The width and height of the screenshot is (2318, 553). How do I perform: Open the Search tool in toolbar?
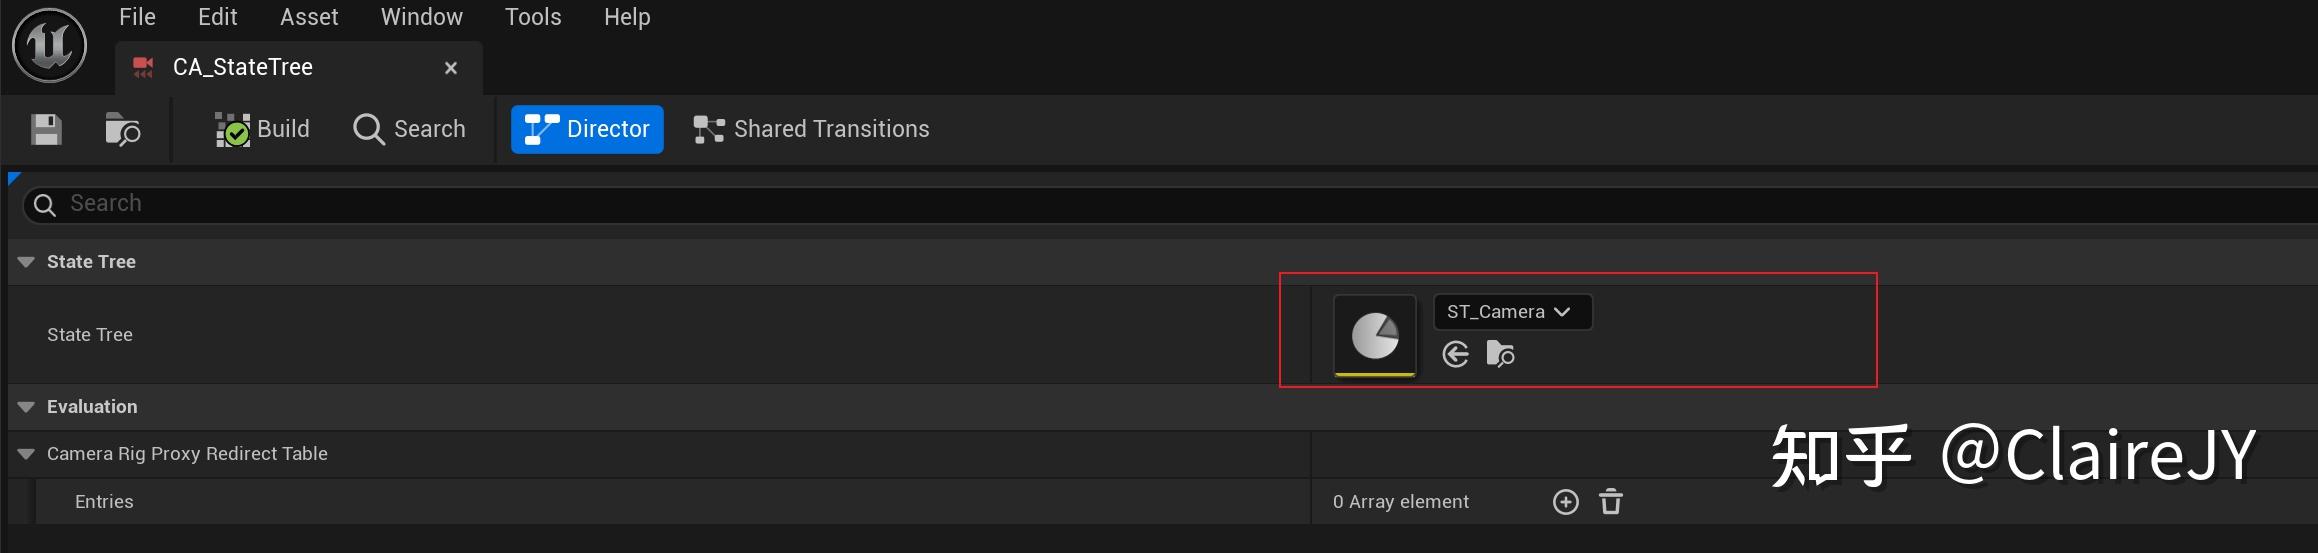tap(409, 130)
